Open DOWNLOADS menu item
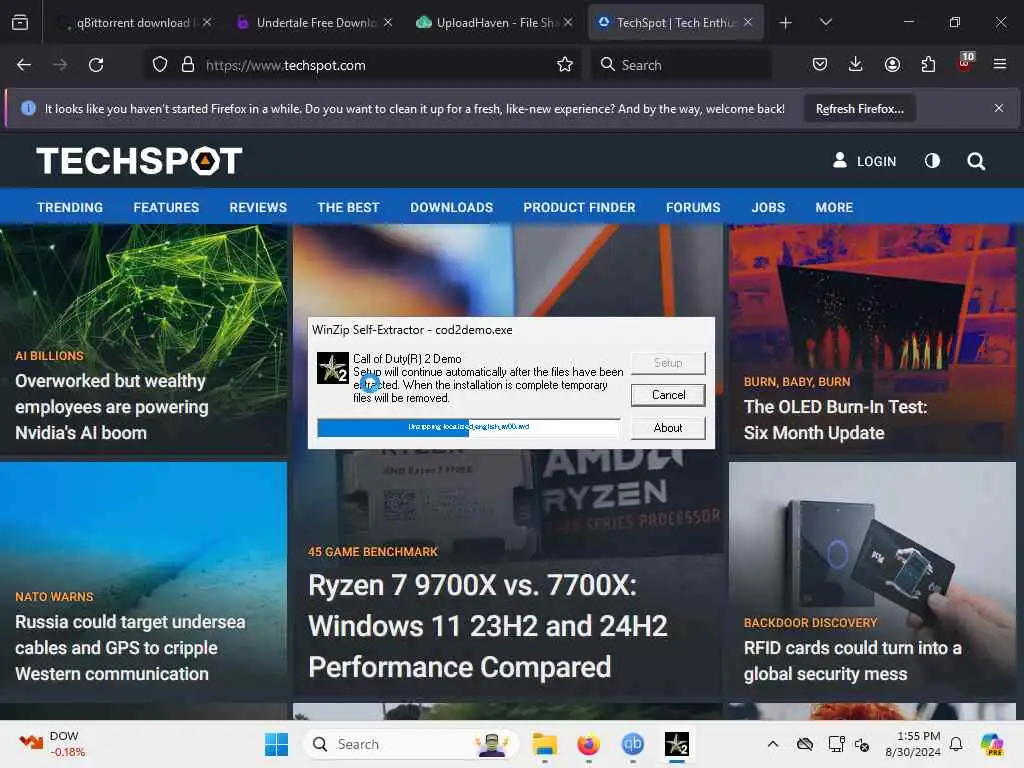 point(451,208)
